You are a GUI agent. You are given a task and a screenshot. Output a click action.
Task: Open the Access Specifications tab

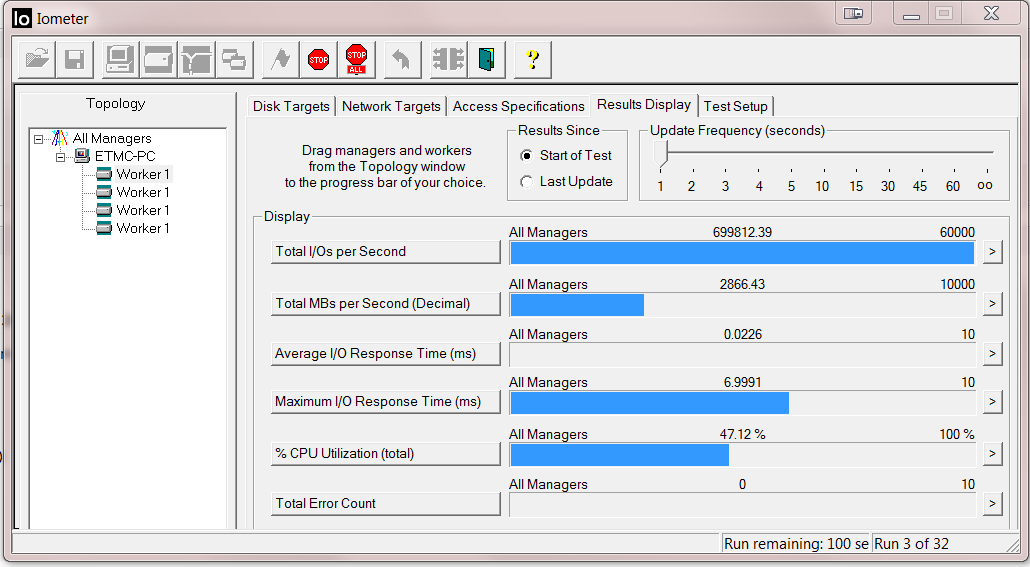[518, 107]
